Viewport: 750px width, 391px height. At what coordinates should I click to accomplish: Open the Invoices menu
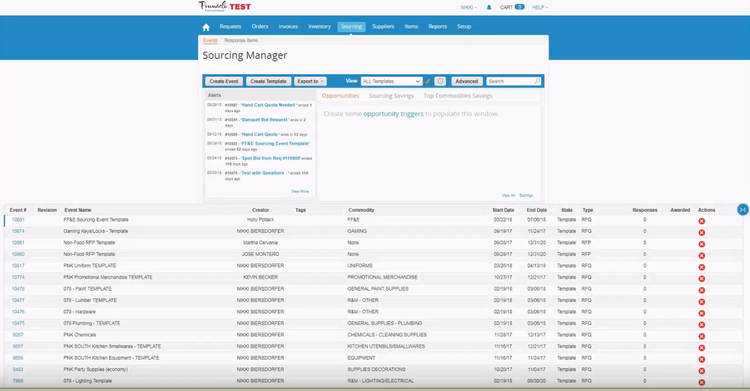[x=288, y=27]
